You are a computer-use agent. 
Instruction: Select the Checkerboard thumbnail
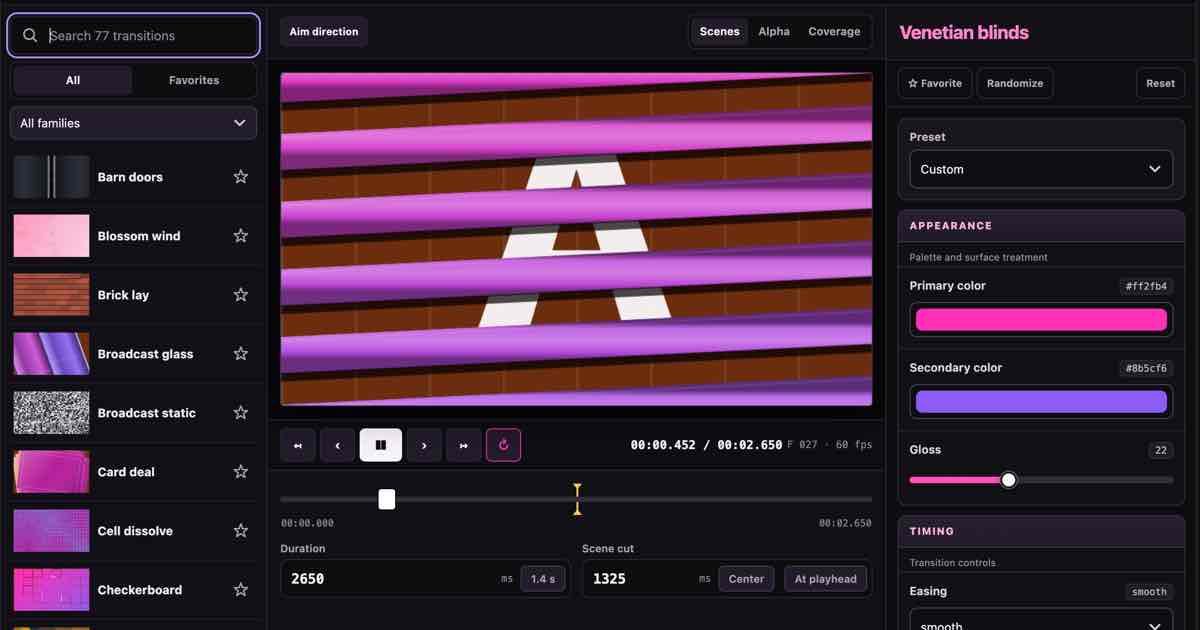[51, 590]
